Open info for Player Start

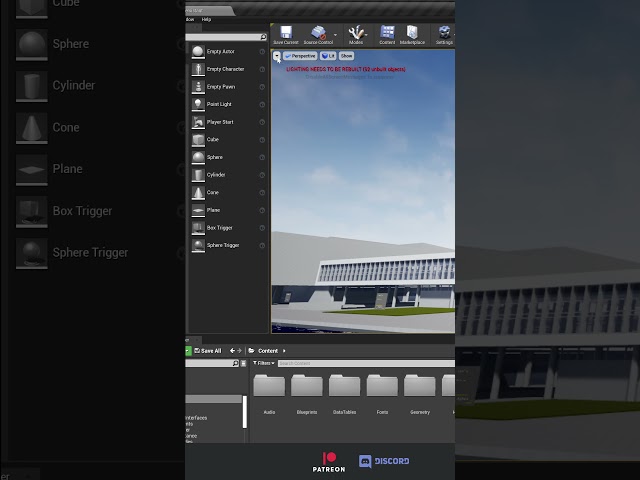tap(262, 122)
